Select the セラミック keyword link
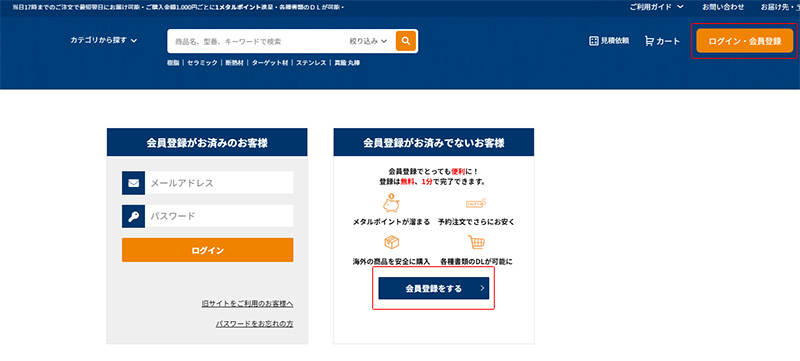Screen dimensions: 800x361 click(x=203, y=63)
